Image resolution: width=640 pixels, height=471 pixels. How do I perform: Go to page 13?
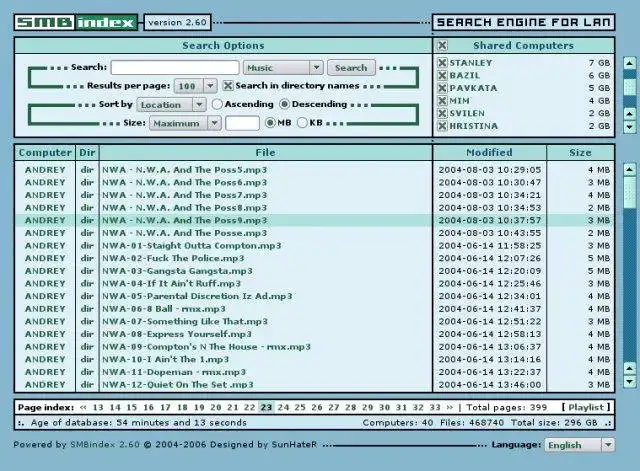click(98, 407)
